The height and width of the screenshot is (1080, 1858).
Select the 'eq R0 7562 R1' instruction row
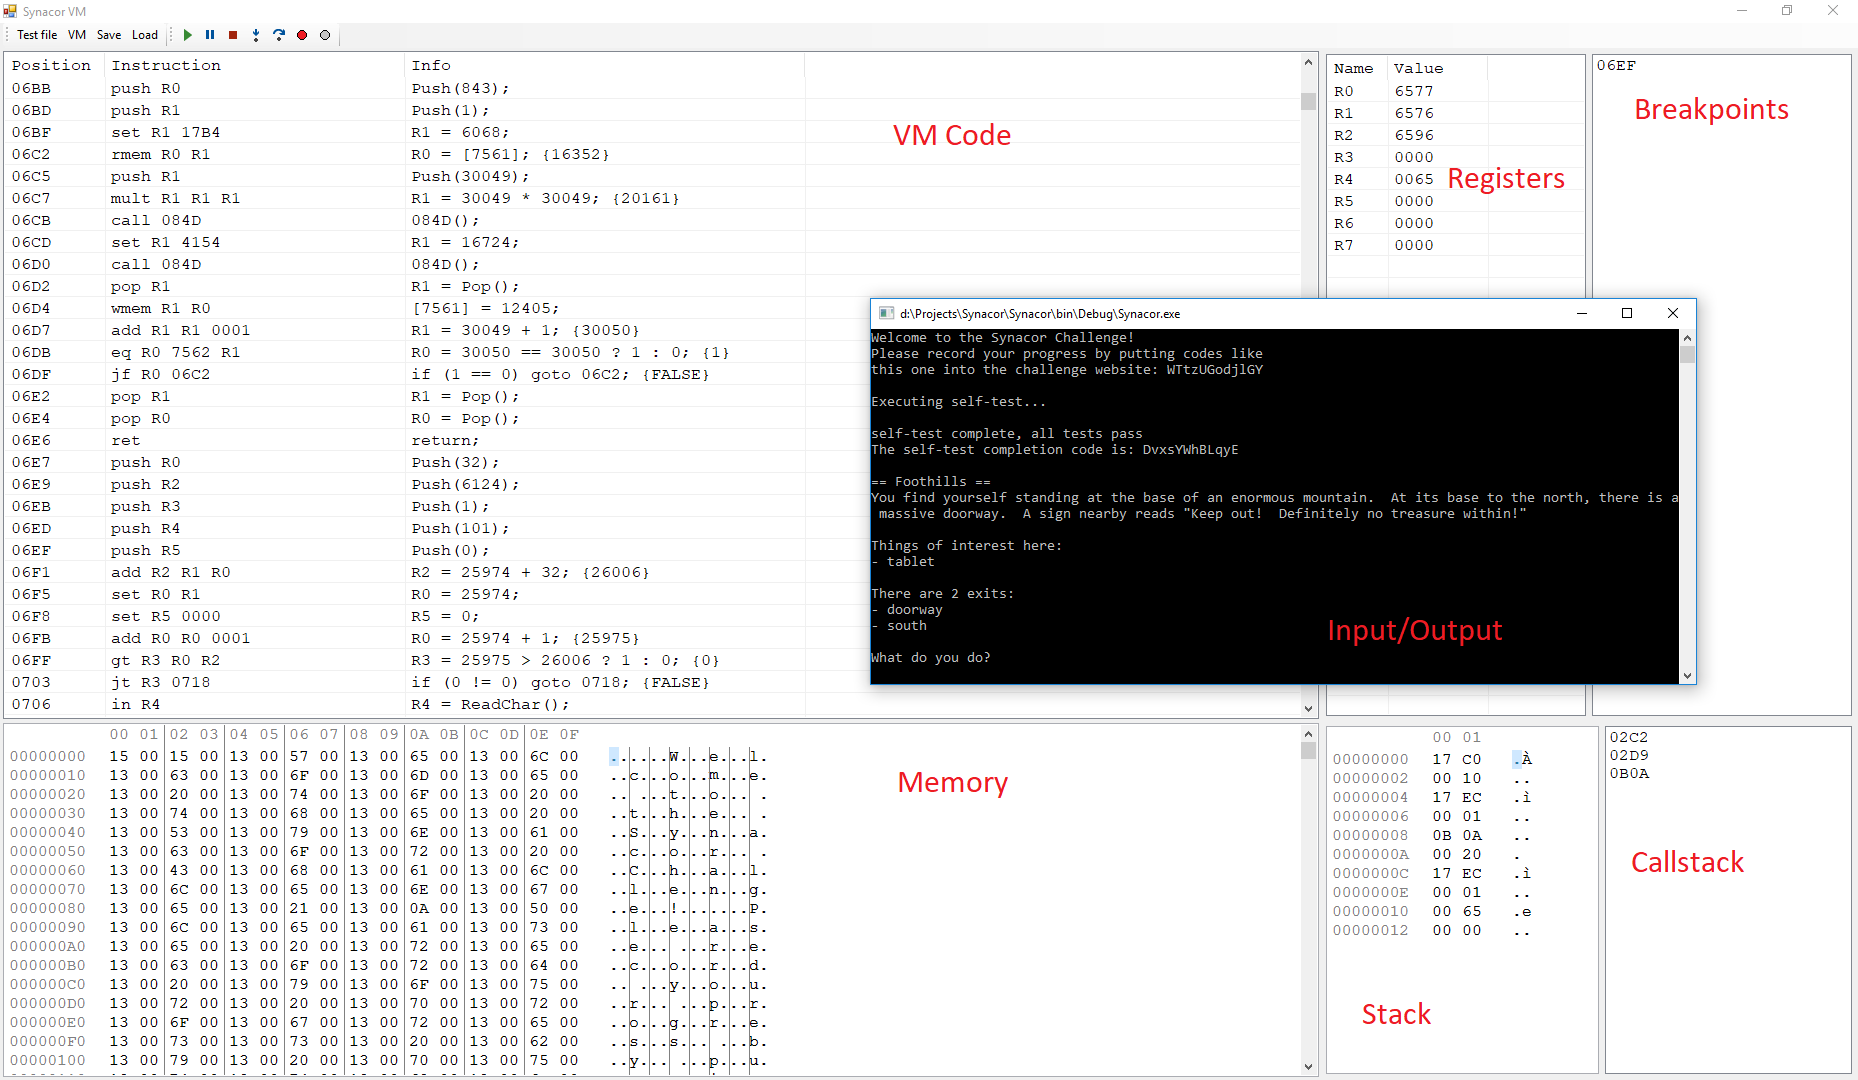coord(654,352)
